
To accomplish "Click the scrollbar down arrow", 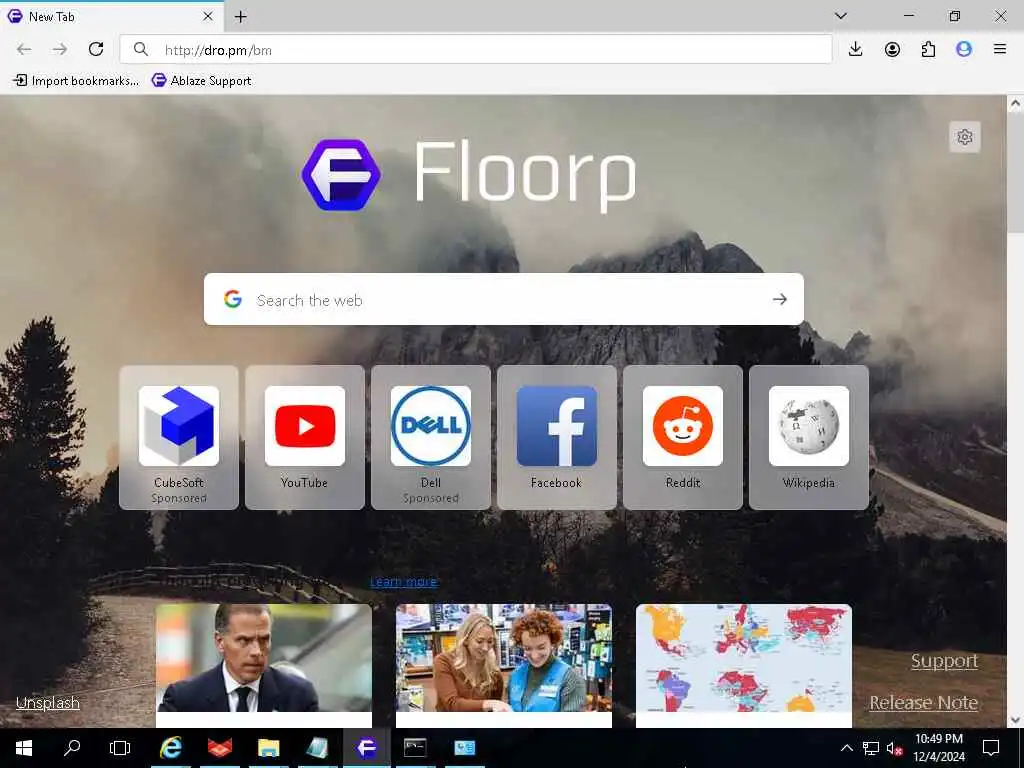I will [1015, 720].
